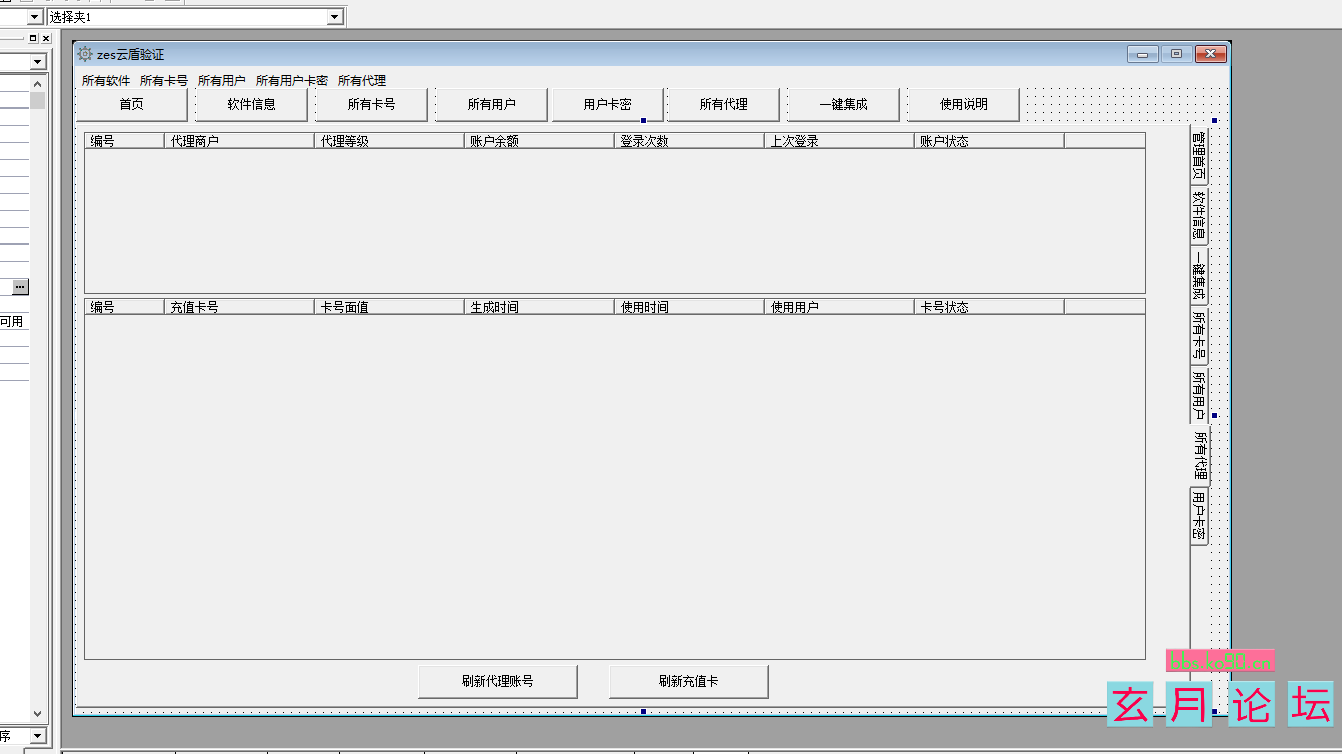Switch to the 所有卡号 vertical tab
Viewport: 1342px width, 754px height.
(1199, 336)
